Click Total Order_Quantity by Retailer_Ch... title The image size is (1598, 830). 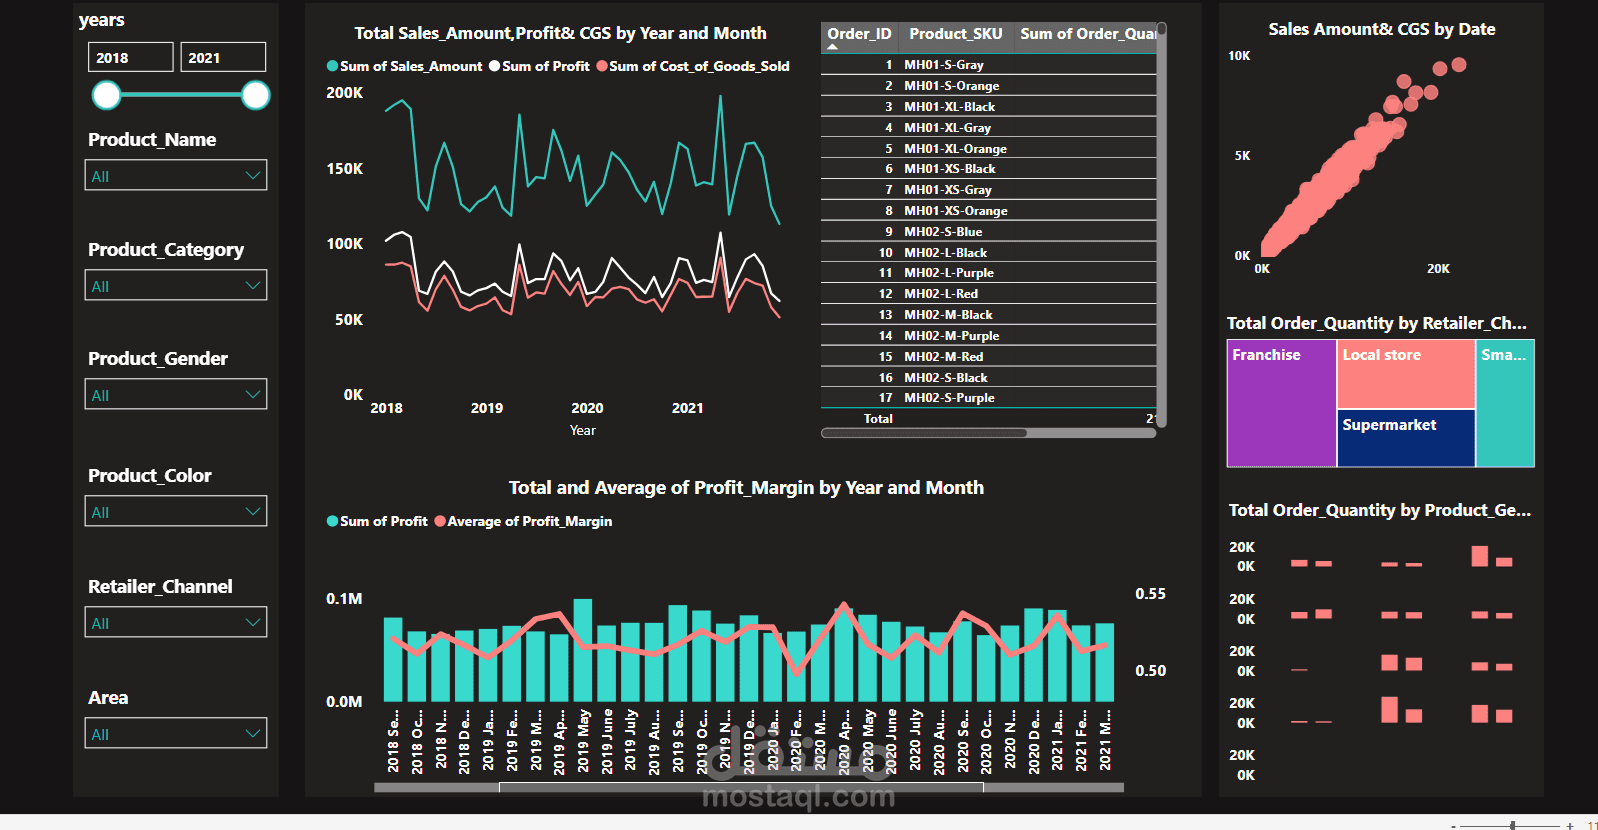click(1377, 323)
